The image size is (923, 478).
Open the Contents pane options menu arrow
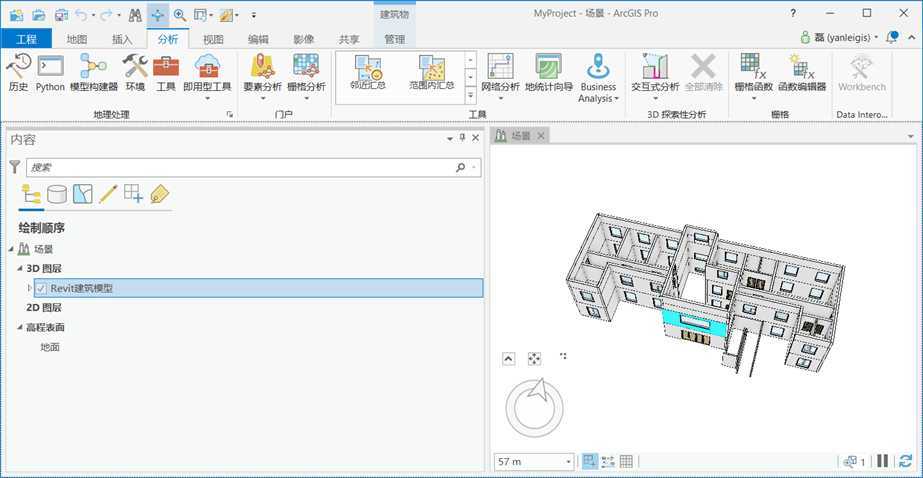[450, 139]
